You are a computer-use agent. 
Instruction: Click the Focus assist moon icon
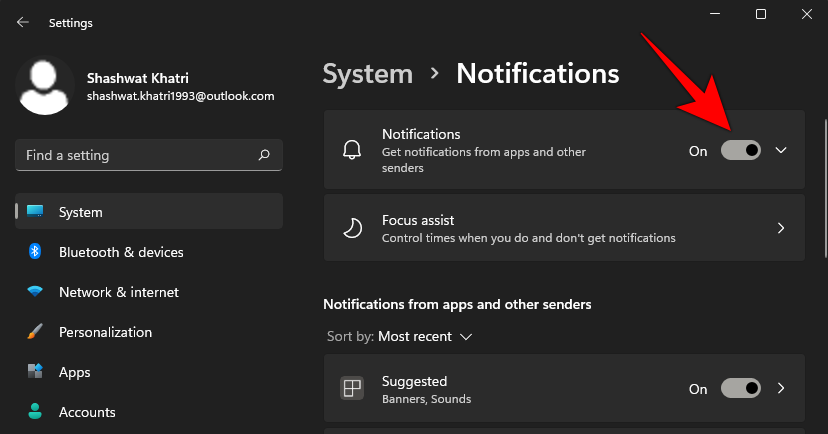click(x=352, y=228)
